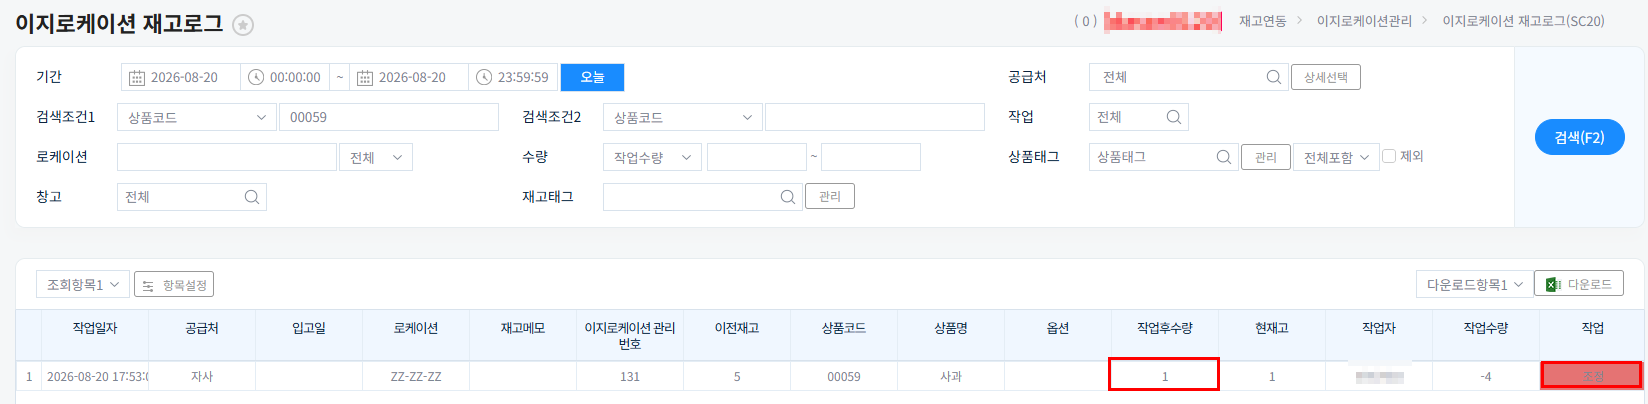Go to 재고연동 breadcrumb
The image size is (1648, 404).
pos(1263,21)
